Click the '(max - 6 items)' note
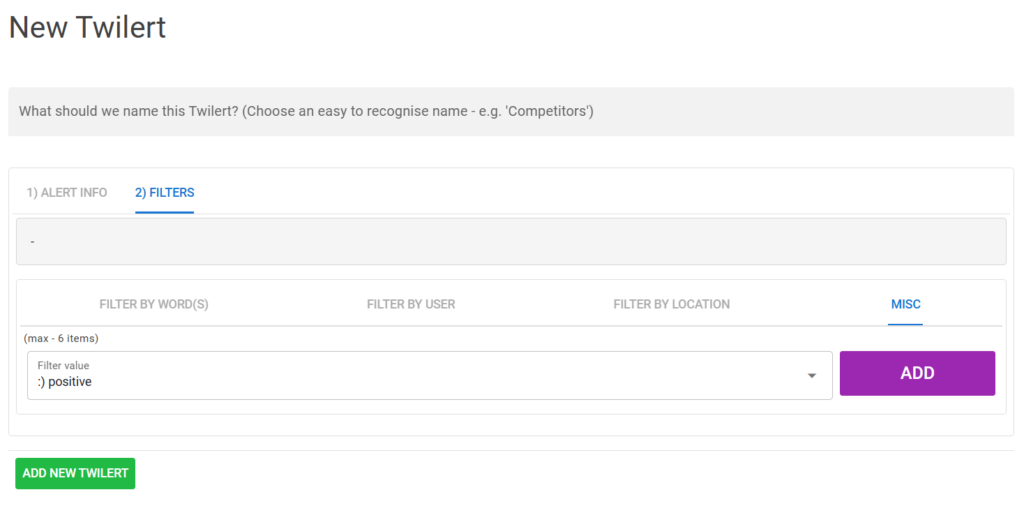This screenshot has width=1024, height=506. [61, 338]
